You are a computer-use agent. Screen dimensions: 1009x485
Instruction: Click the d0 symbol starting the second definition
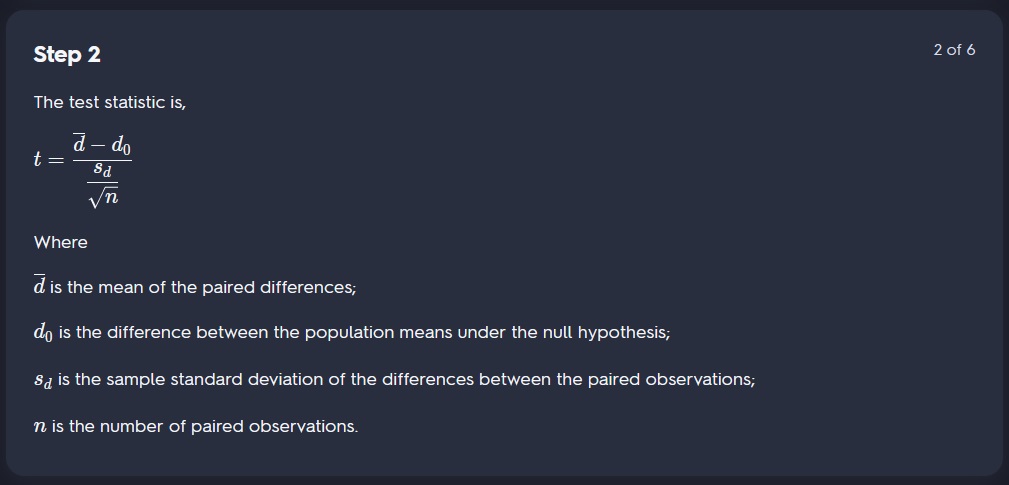pos(42,333)
